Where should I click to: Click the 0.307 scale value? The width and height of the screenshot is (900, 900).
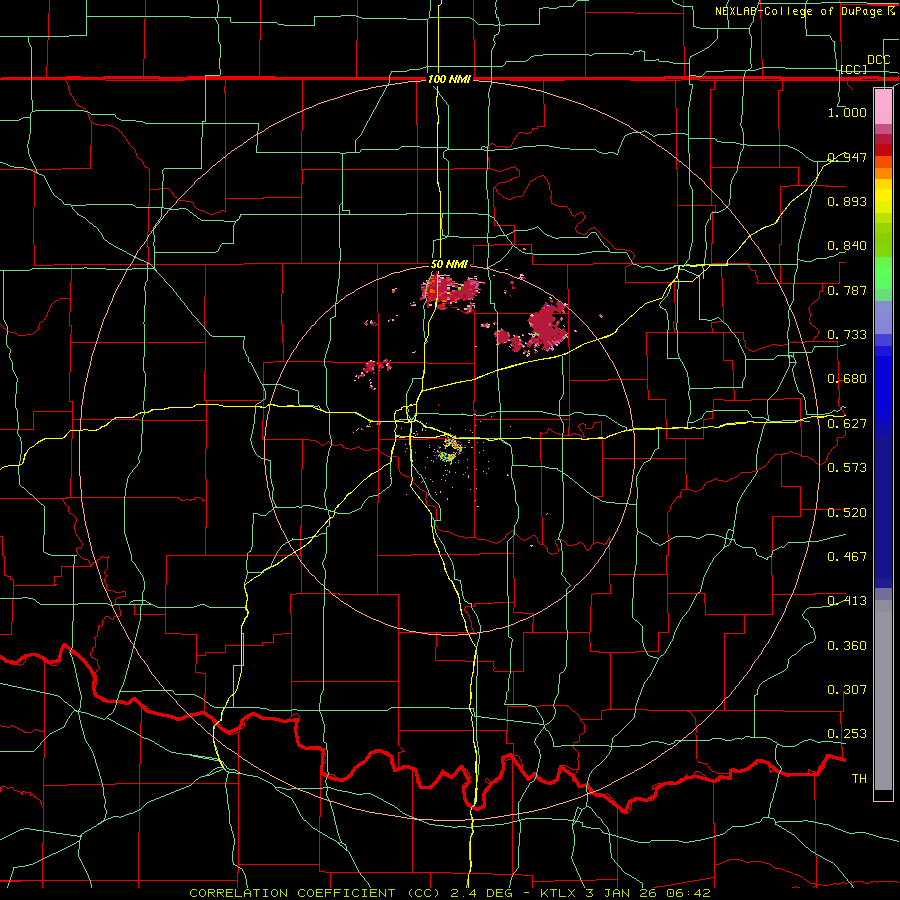[x=847, y=690]
